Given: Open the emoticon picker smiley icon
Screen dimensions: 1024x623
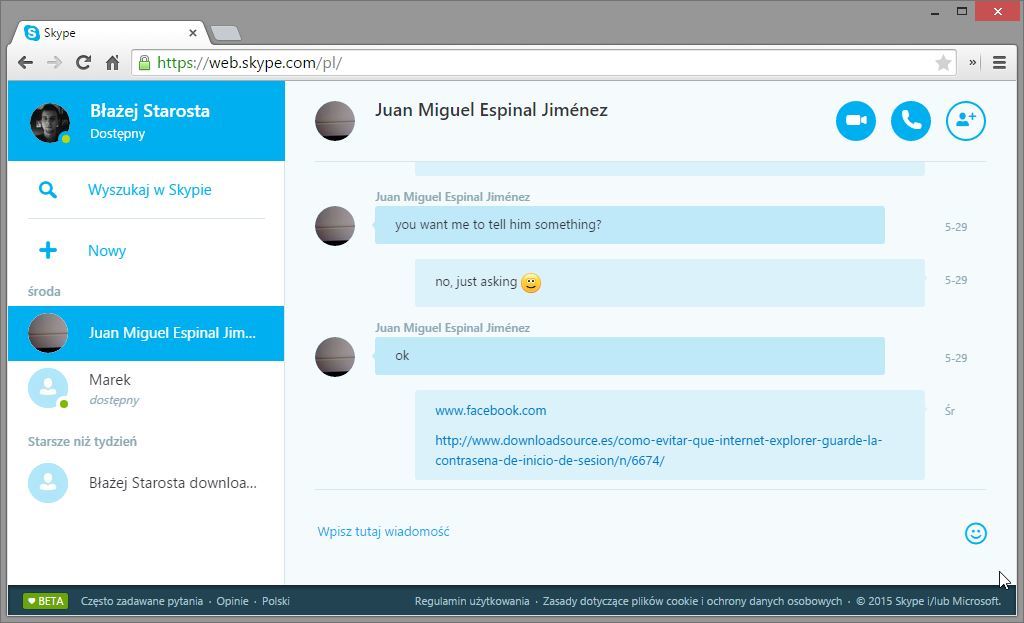Looking at the screenshot, I should [x=976, y=533].
